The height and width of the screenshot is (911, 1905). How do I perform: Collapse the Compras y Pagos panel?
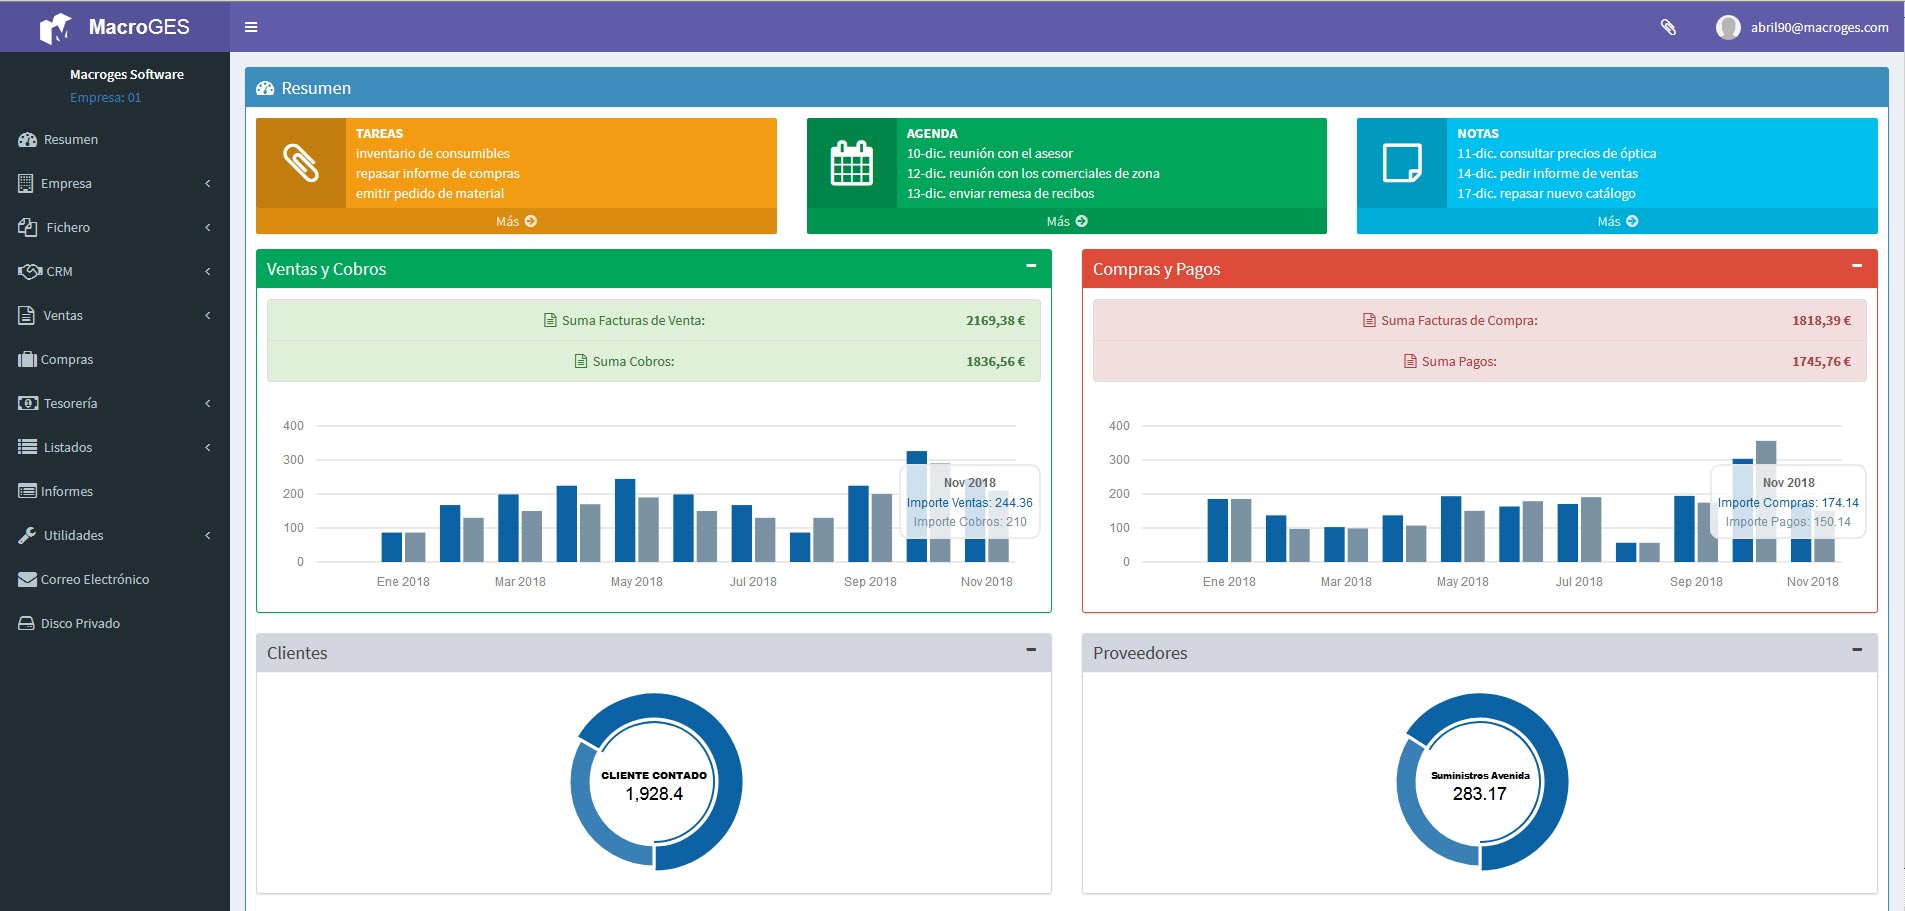click(x=1857, y=266)
